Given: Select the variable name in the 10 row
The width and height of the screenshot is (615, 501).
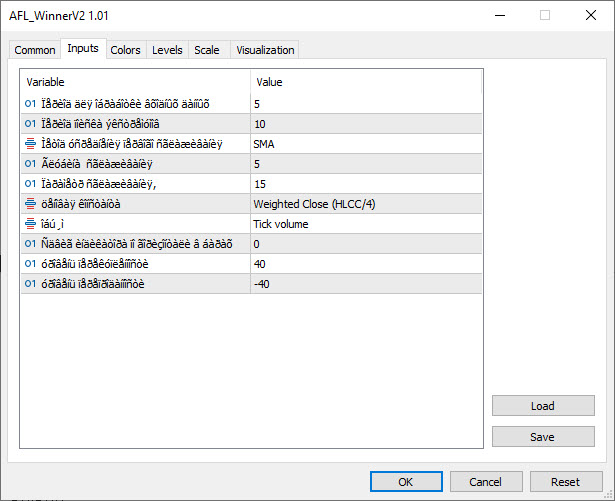Looking at the screenshot, I should [100, 124].
